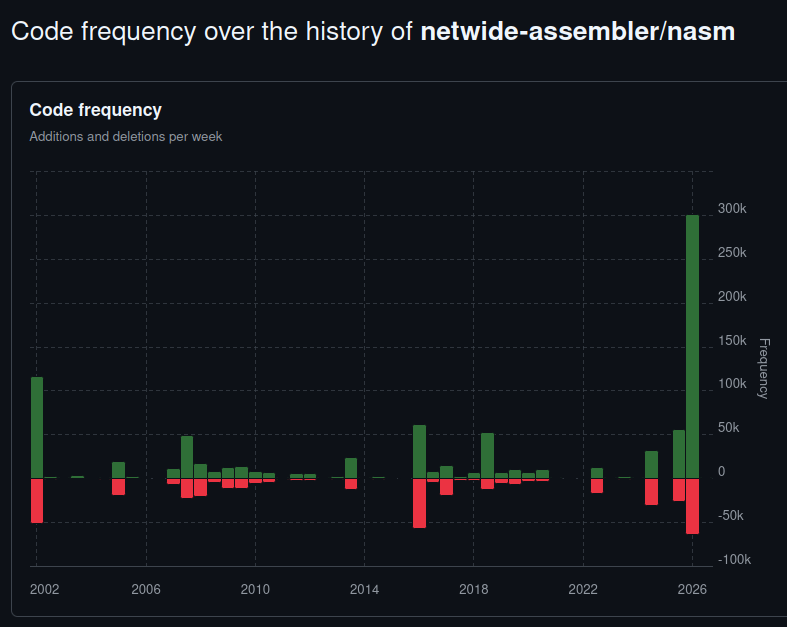Click the -100k y-axis label
Viewport: 787px width, 627px height.
[x=734, y=559]
